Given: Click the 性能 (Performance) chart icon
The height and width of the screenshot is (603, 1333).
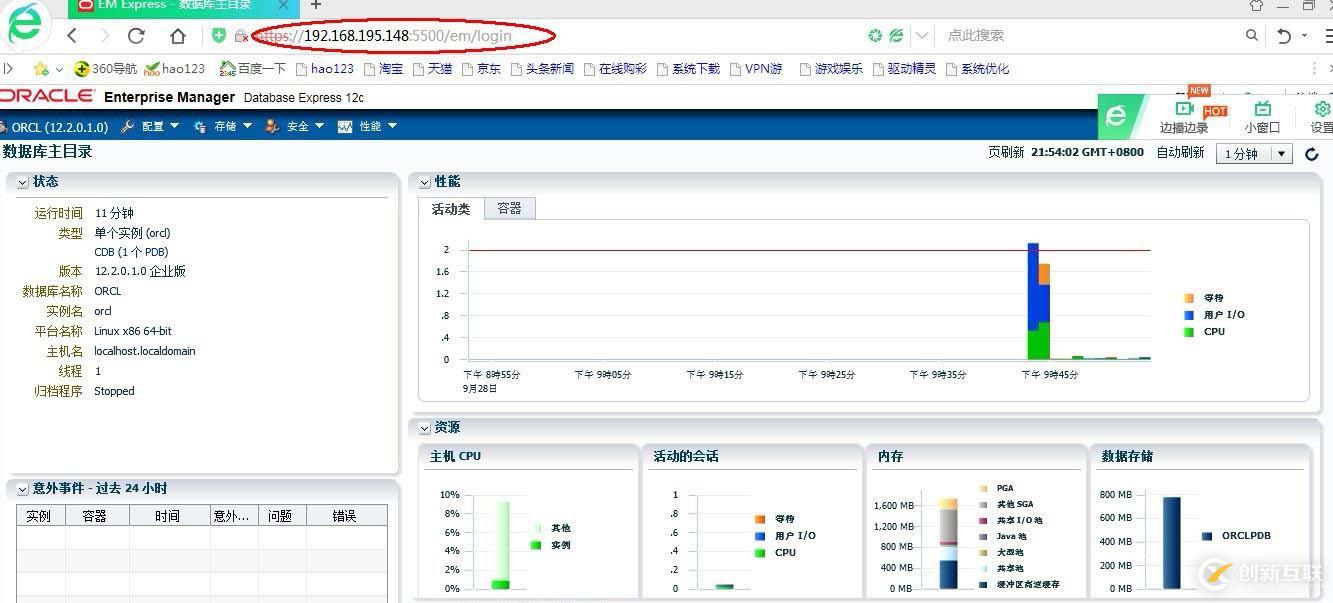Looking at the screenshot, I should coord(345,125).
